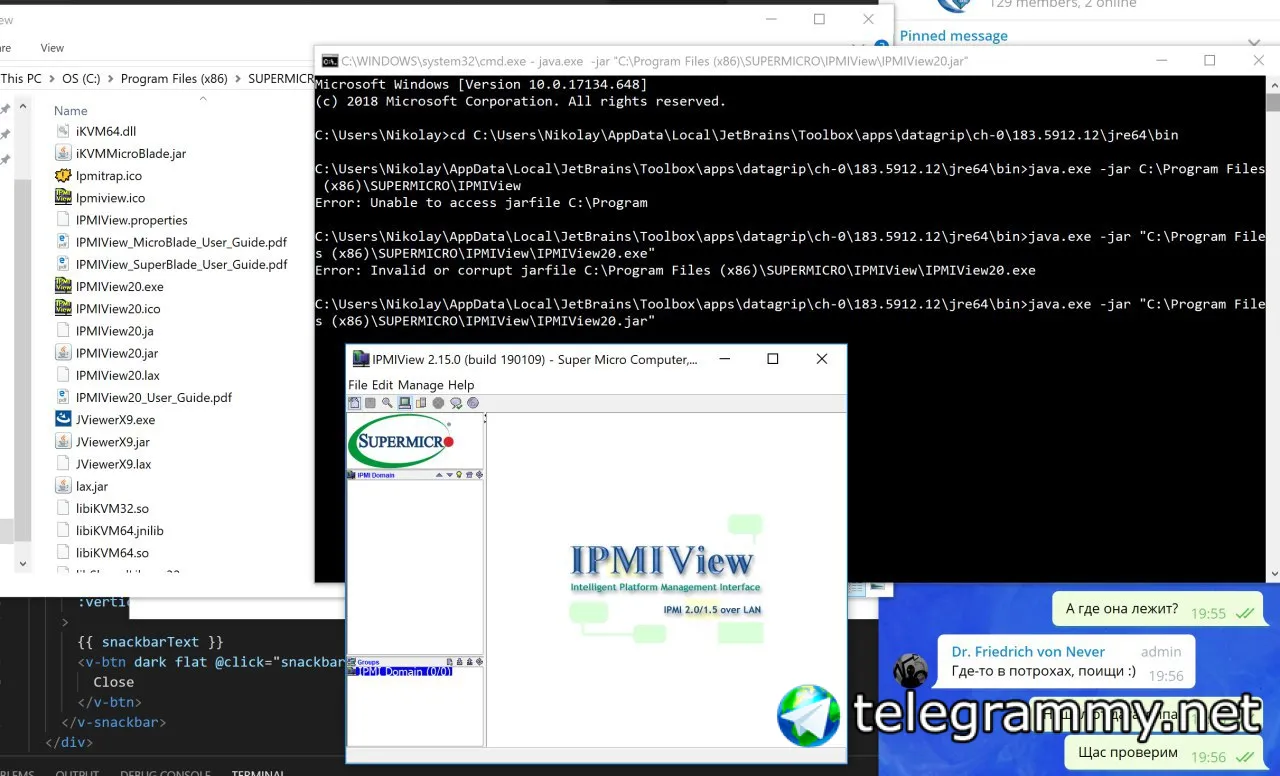Switch to the TERMINAL panel tab
This screenshot has height=776, width=1280.
click(259, 772)
